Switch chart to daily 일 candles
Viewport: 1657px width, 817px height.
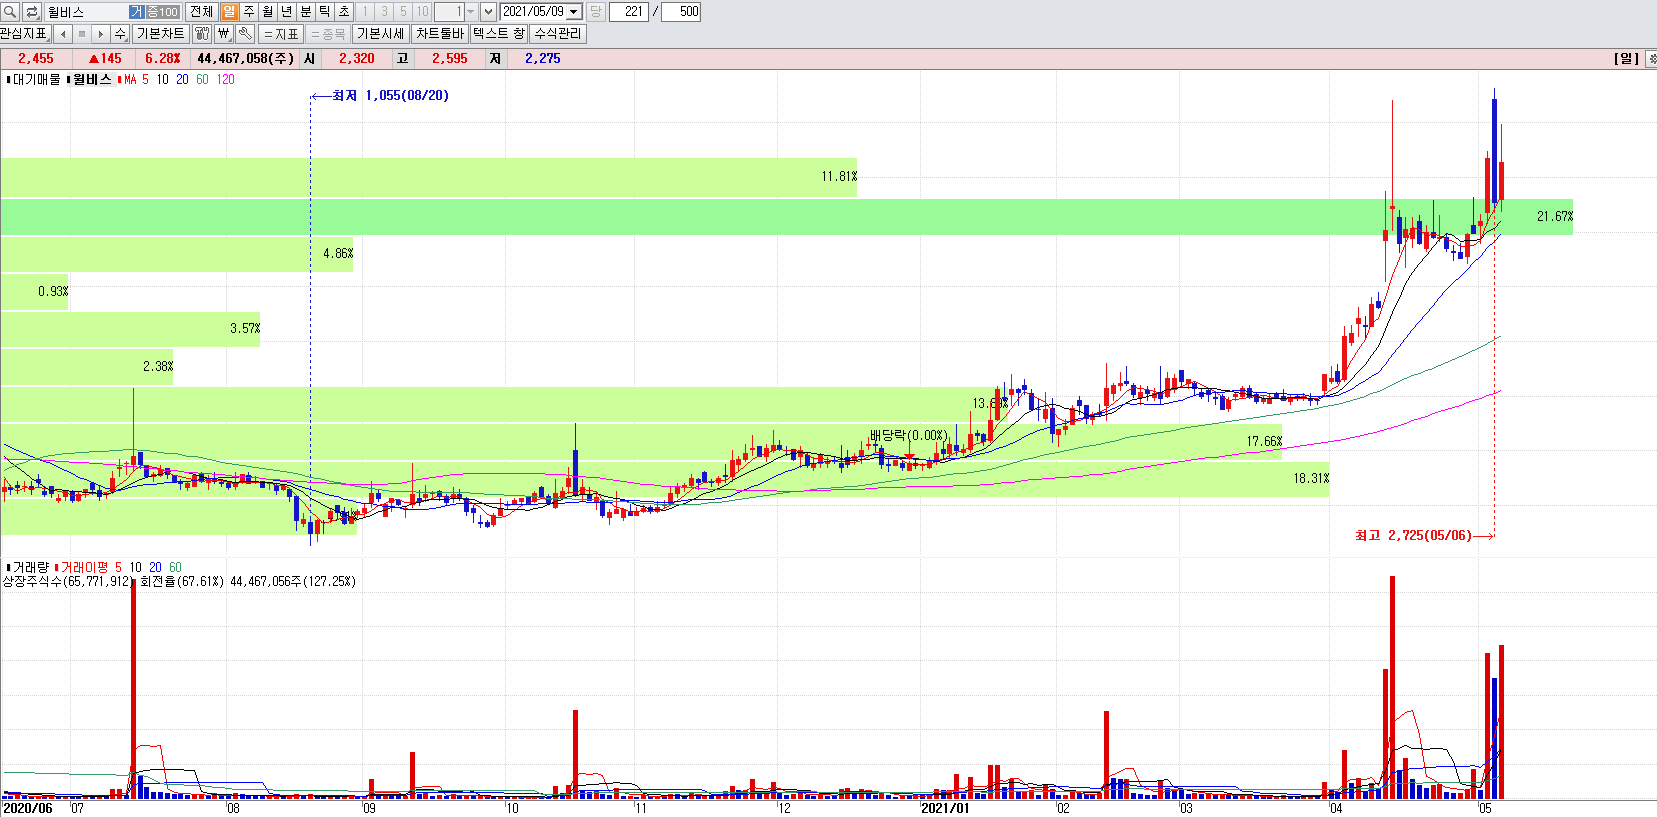pos(229,12)
